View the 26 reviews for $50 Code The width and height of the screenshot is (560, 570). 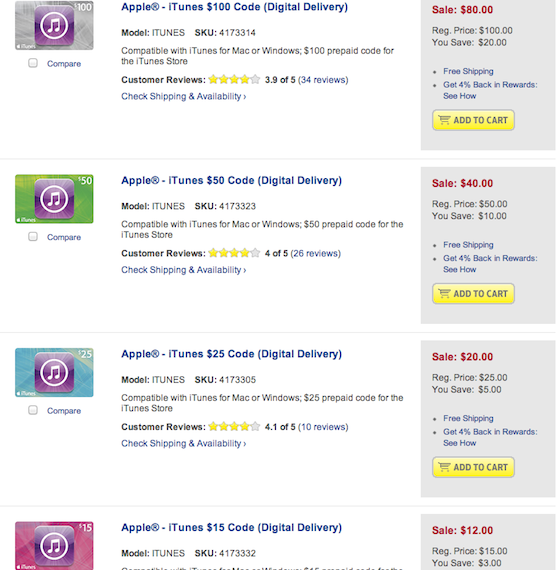point(316,253)
